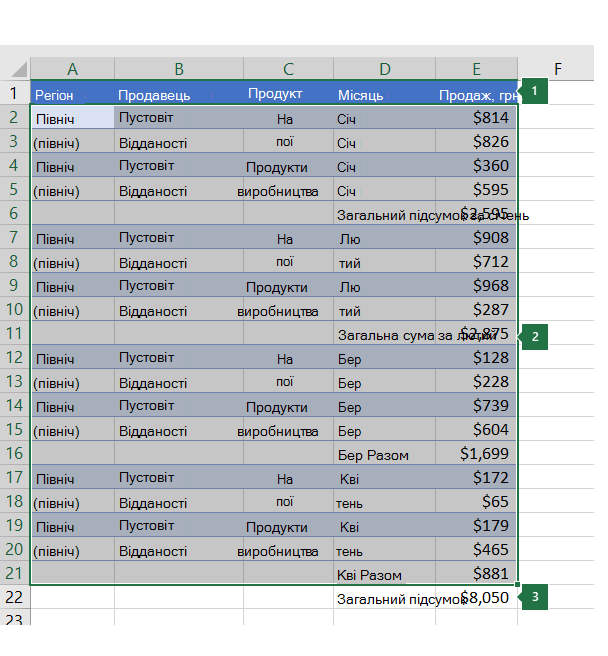Click the Select All corner triangle
This screenshot has width=608, height=656.
(x=19, y=69)
